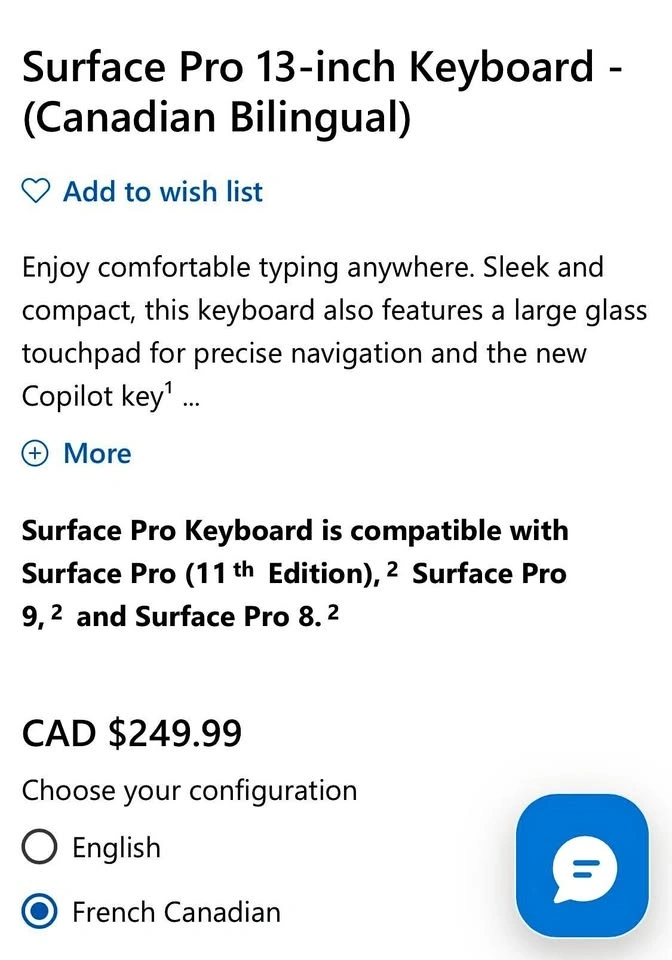
Task: Click the "Choose your configuration" heading
Action: tap(189, 790)
